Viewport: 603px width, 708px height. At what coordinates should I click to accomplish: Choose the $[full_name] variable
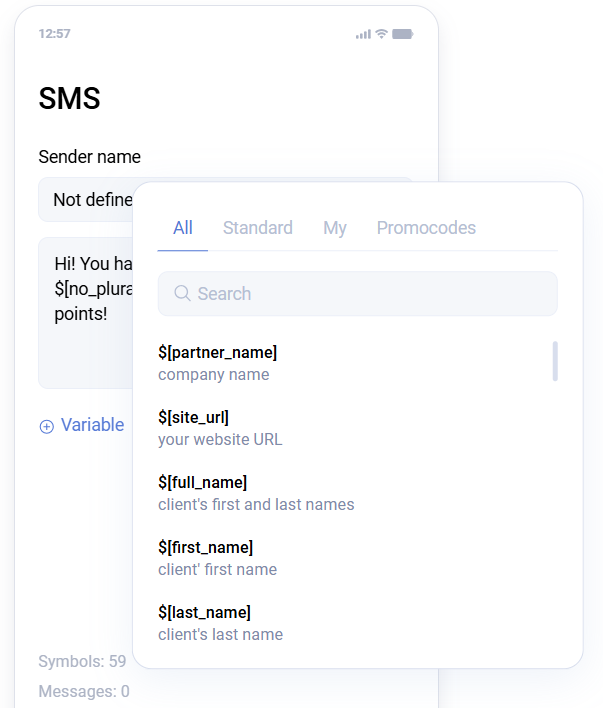(255, 492)
